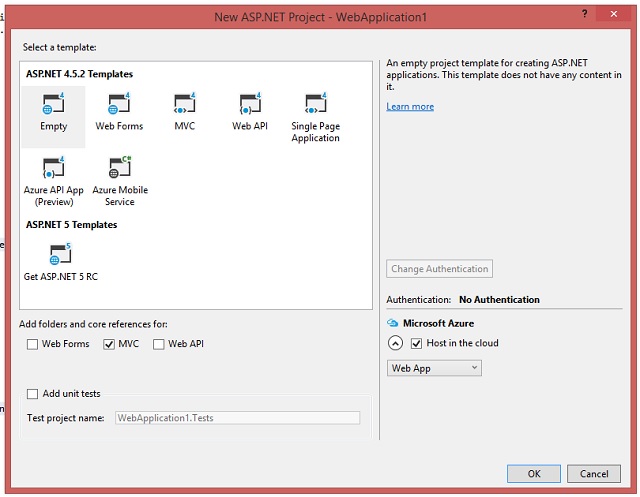
Task: Select Azure API App (Preview) template icon
Action: point(53,167)
